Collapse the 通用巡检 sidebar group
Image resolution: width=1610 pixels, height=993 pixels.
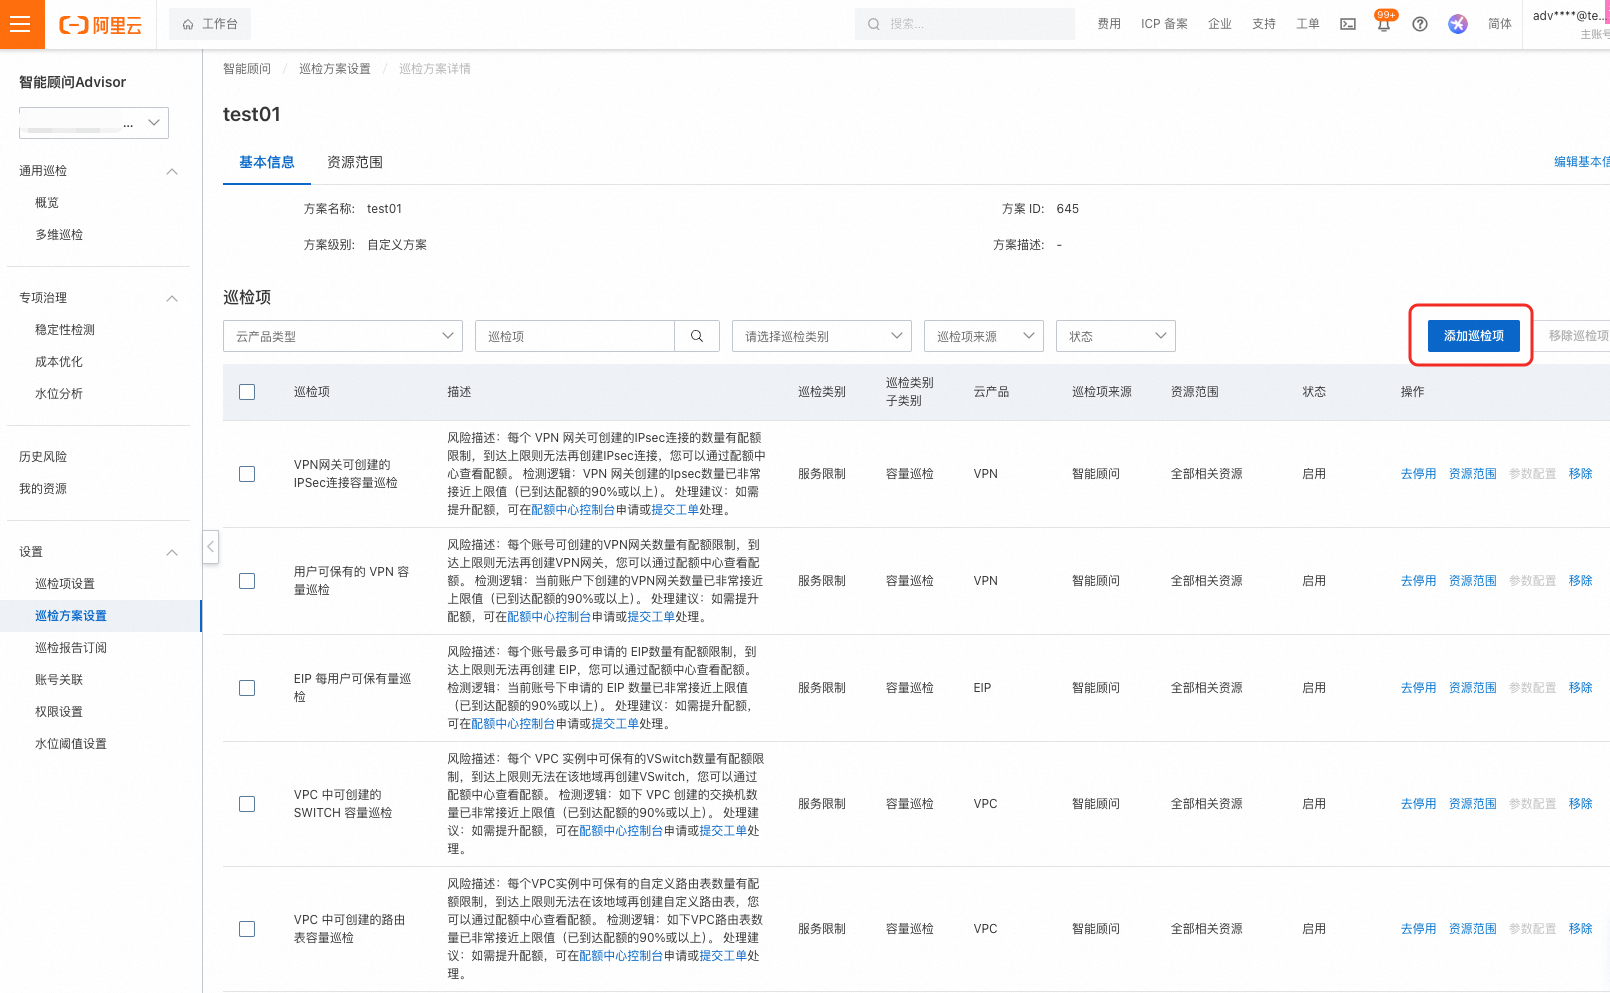click(172, 171)
